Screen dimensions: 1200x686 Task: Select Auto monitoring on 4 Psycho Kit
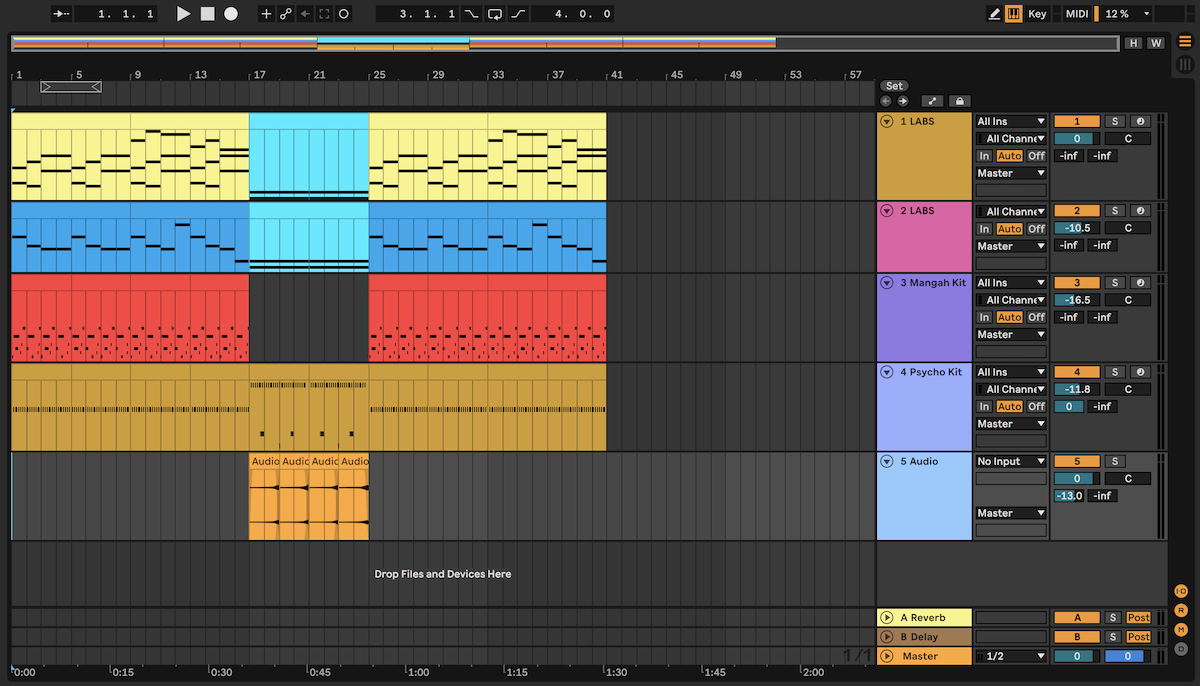pyautogui.click(x=1009, y=407)
